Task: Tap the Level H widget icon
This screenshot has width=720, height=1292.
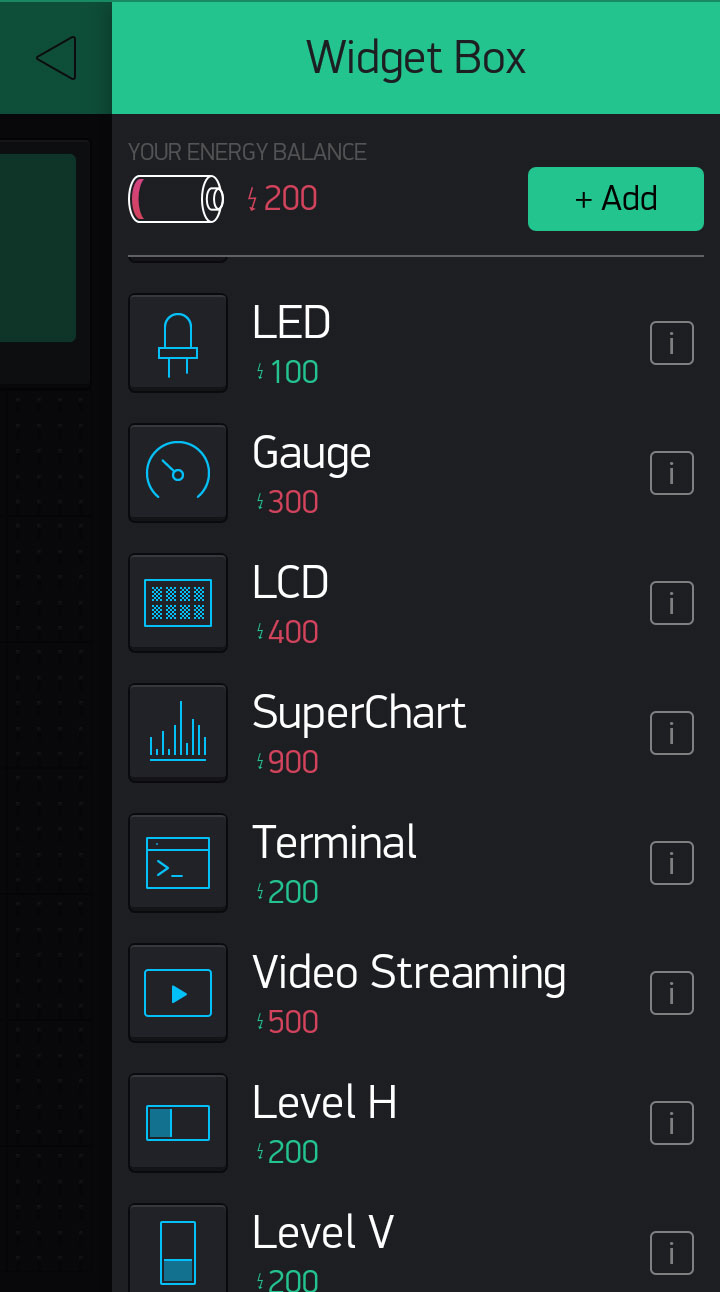Action: pyautogui.click(x=178, y=1123)
